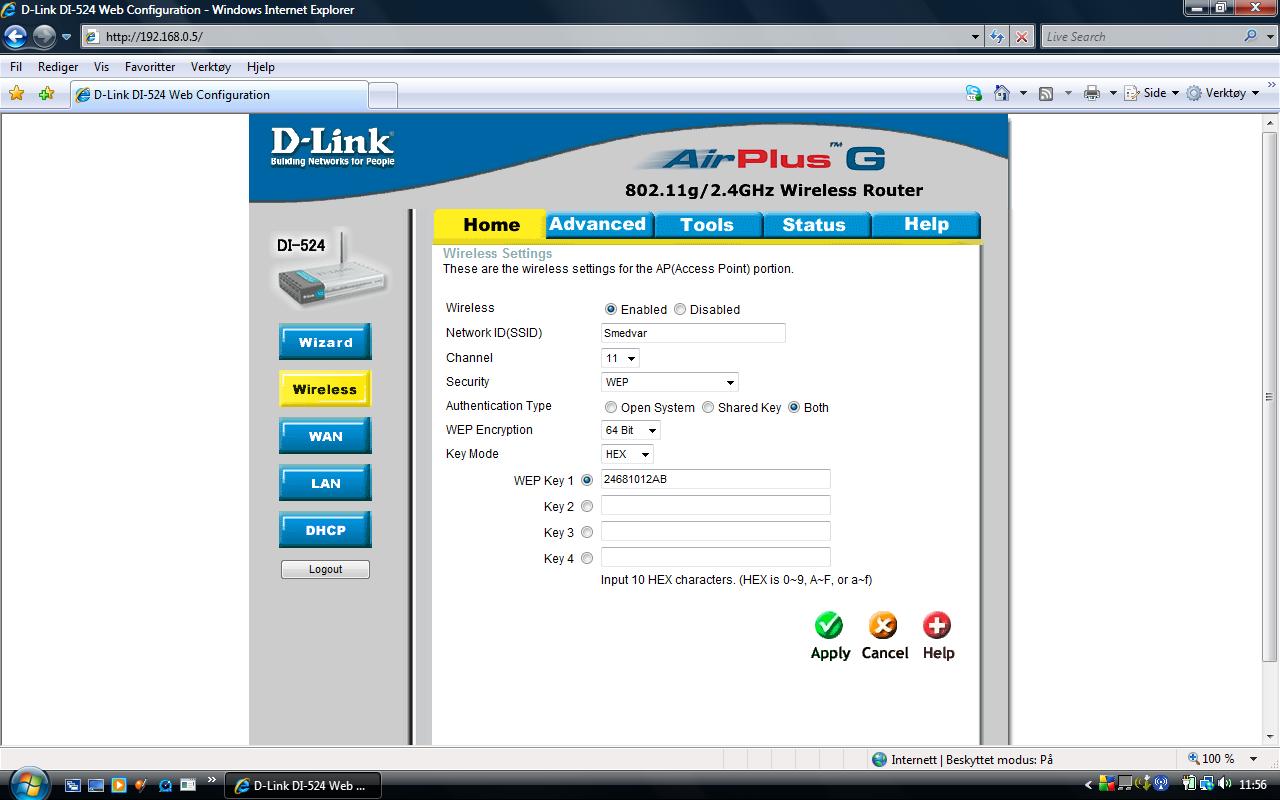Launch Windows Media Player from Quick Launch
Image resolution: width=1280 pixels, height=800 pixels.
(x=119, y=785)
